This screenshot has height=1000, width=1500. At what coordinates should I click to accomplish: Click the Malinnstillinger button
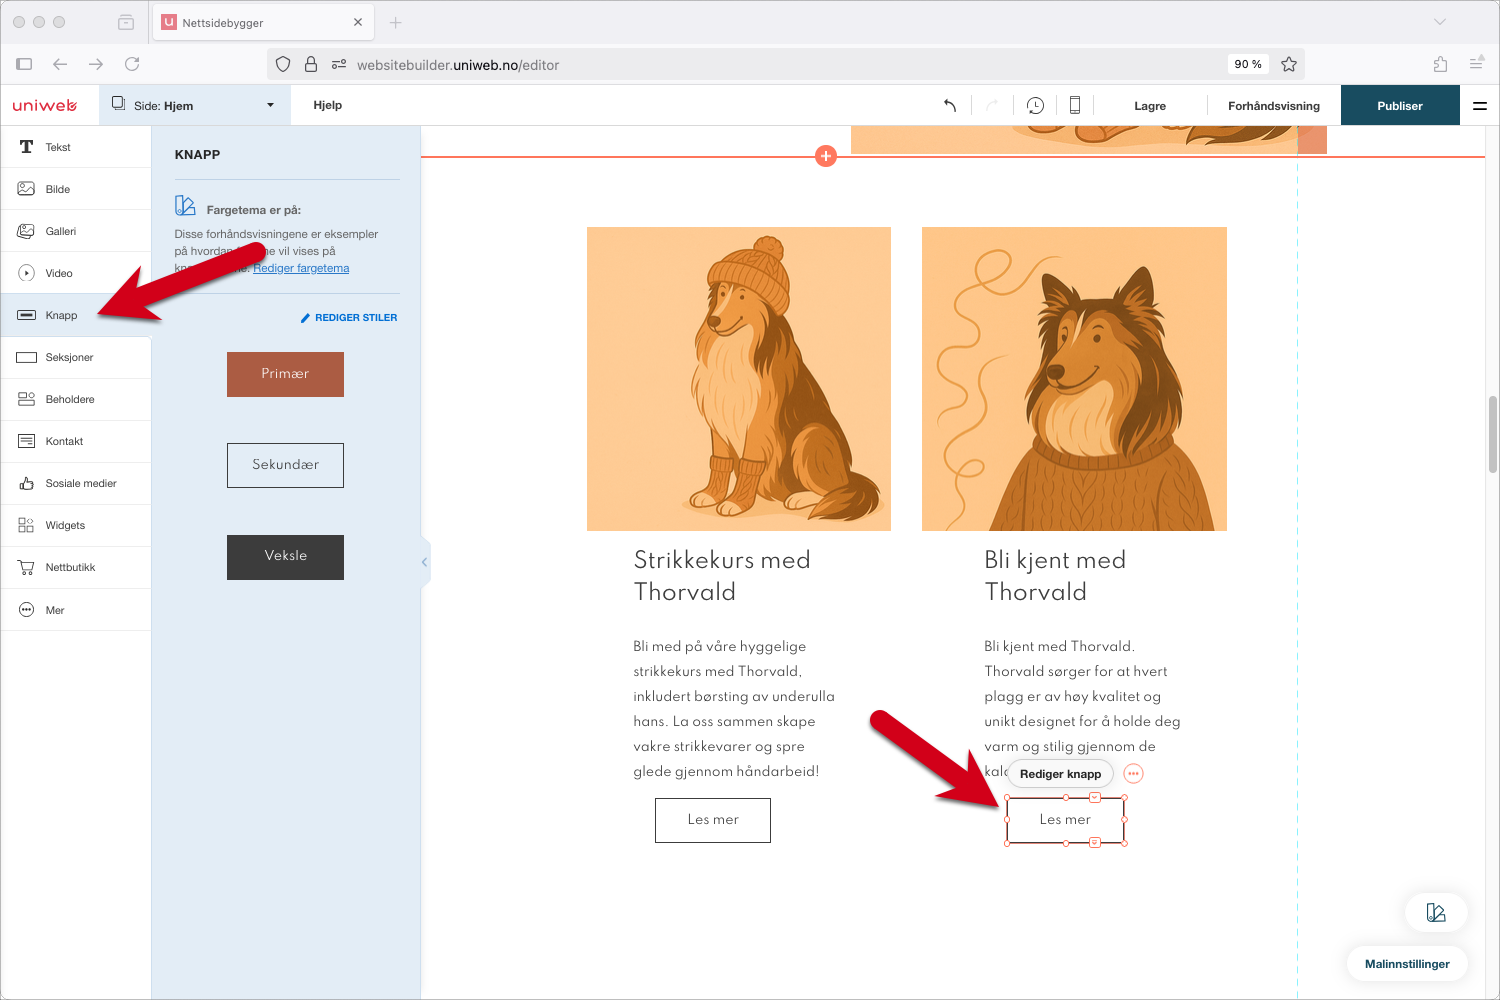click(1407, 964)
